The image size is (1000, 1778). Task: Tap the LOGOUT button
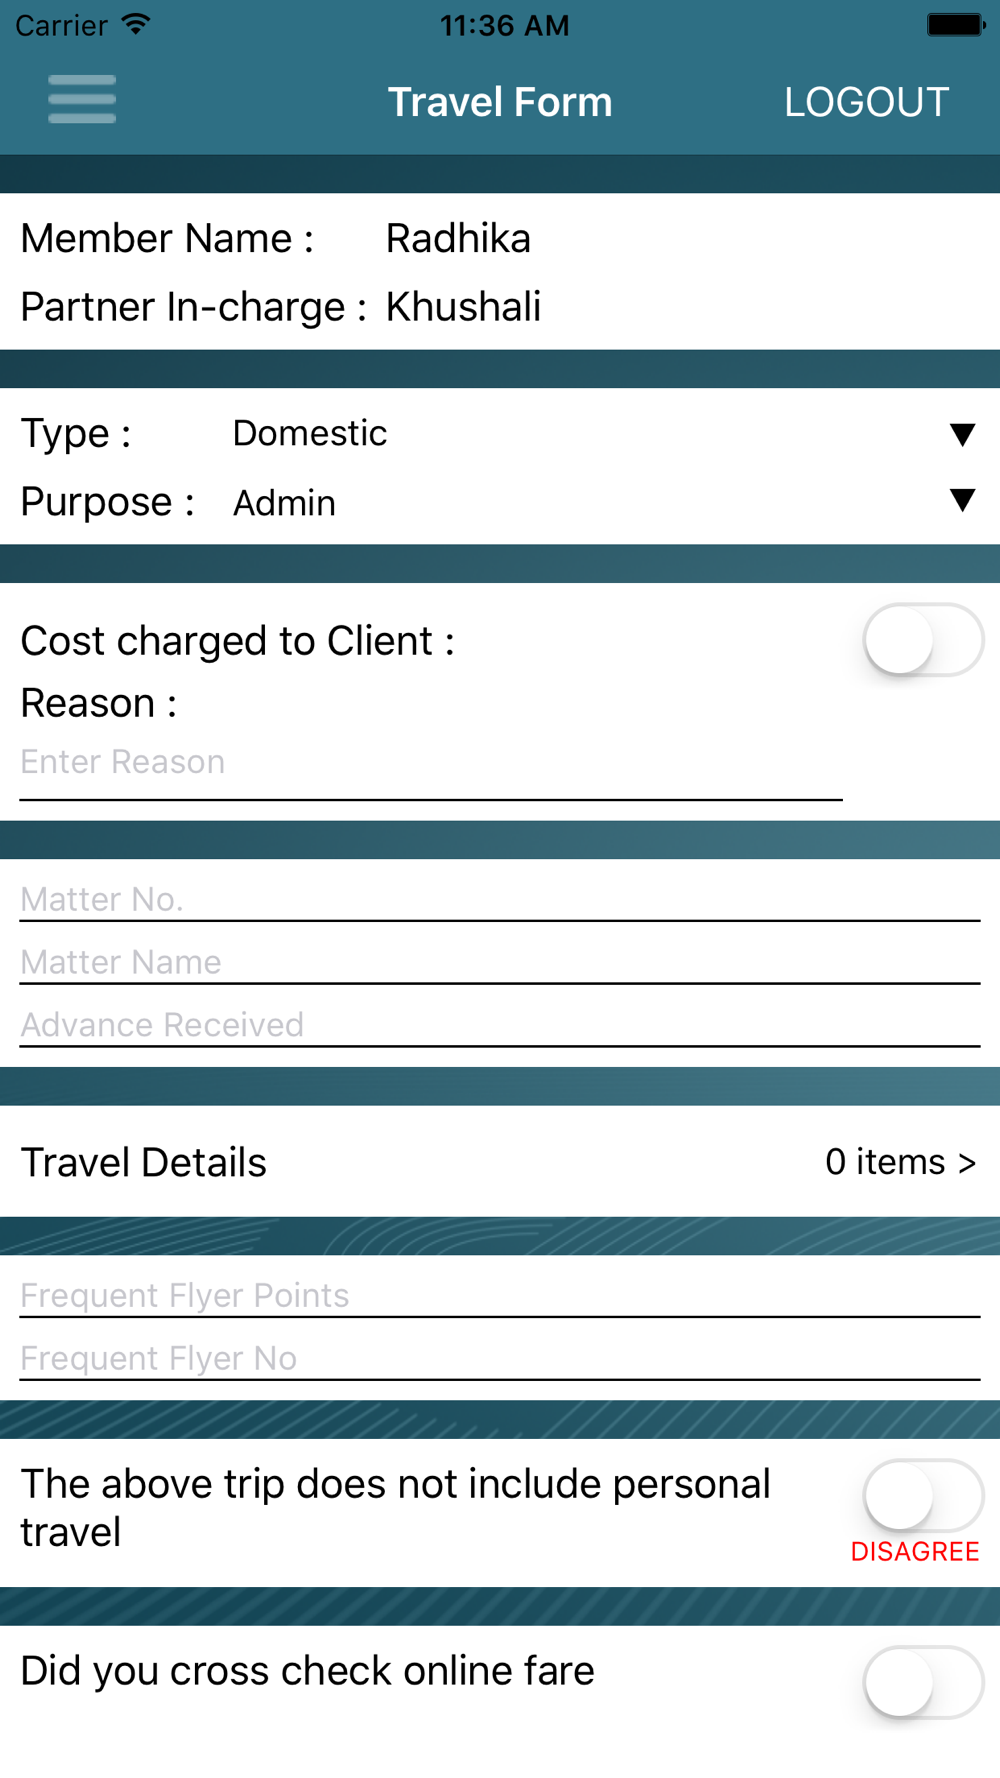pos(866,102)
